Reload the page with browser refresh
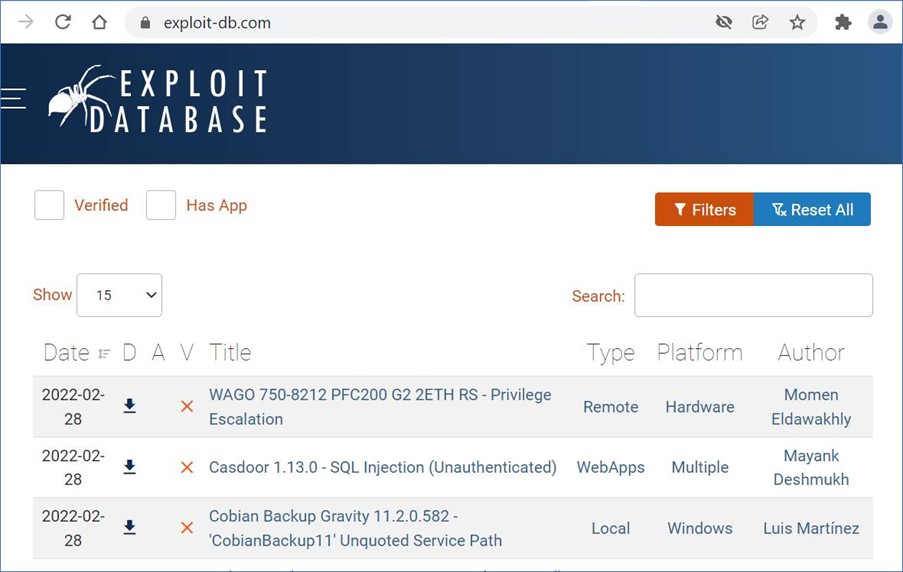This screenshot has width=903, height=572. coord(62,22)
